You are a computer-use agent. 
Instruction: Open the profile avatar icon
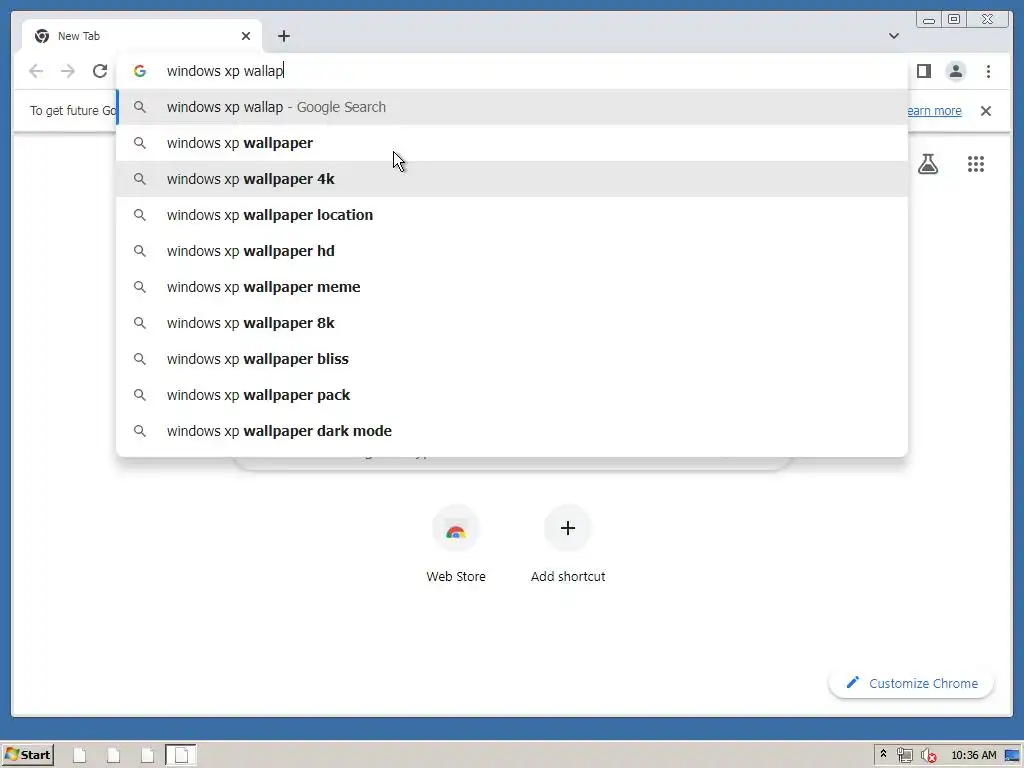[x=955, y=71]
